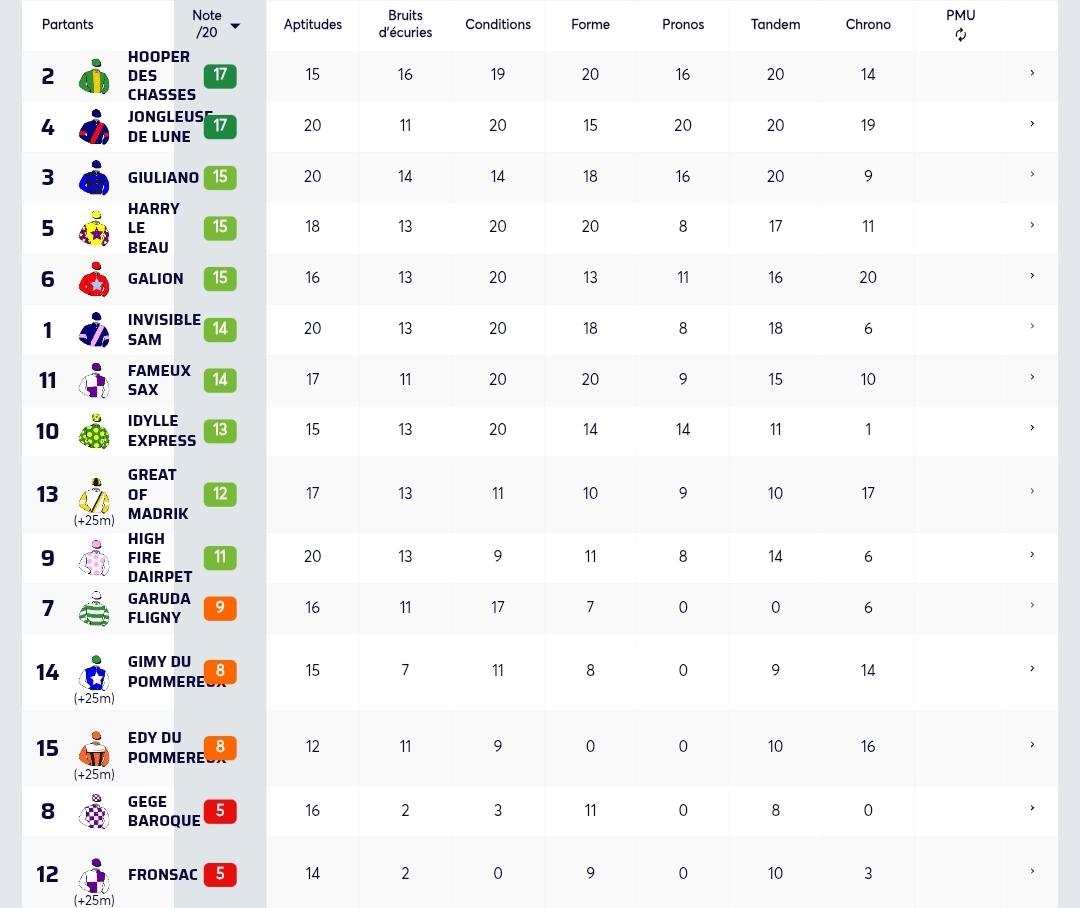Expand details chevron for Hooper des Chasses

click(1032, 73)
